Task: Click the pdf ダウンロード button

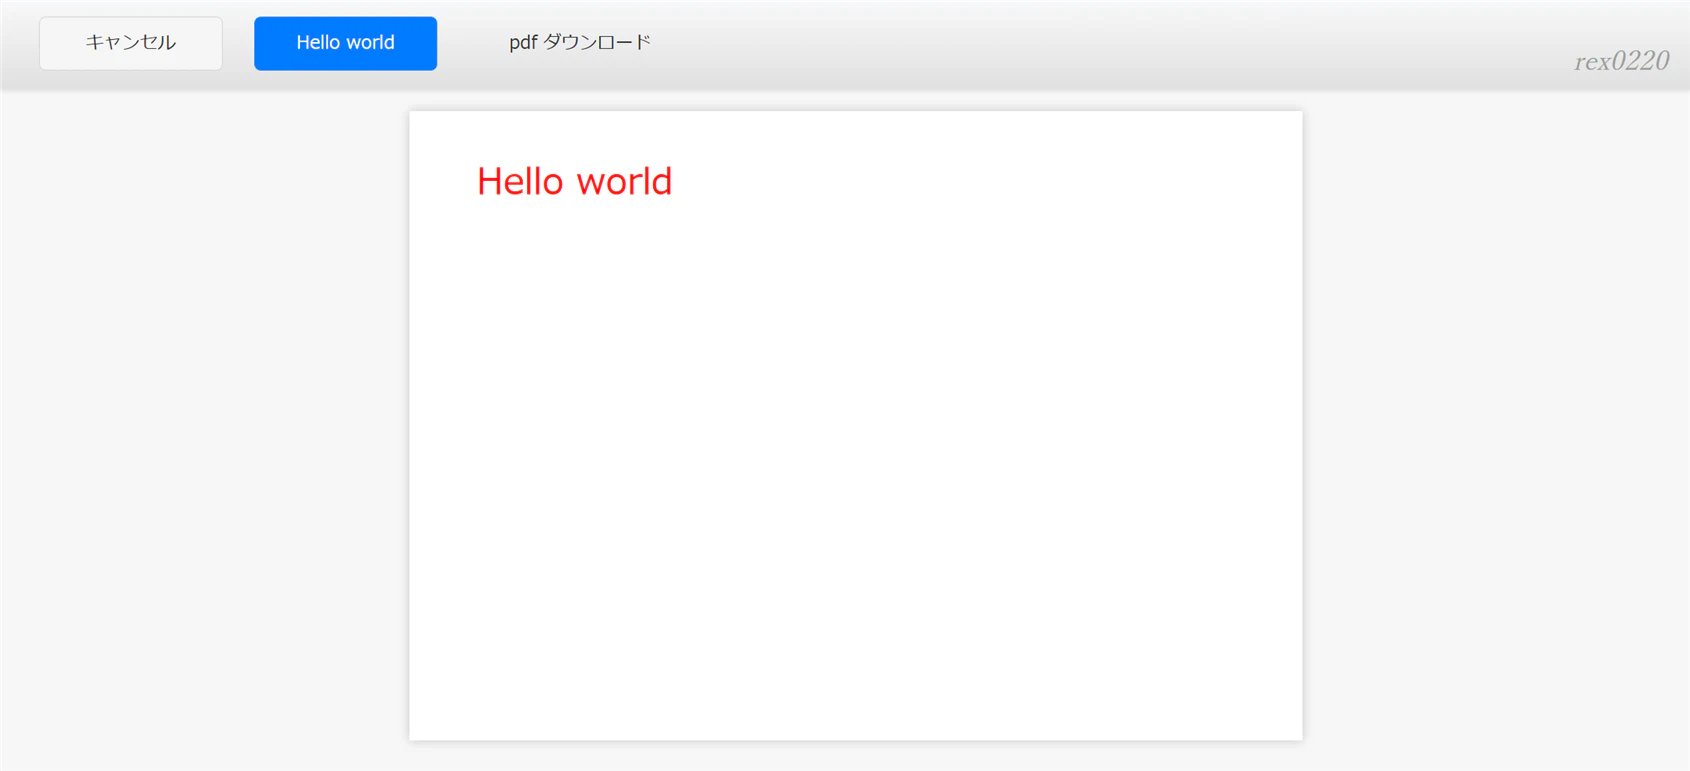Action: coord(580,43)
